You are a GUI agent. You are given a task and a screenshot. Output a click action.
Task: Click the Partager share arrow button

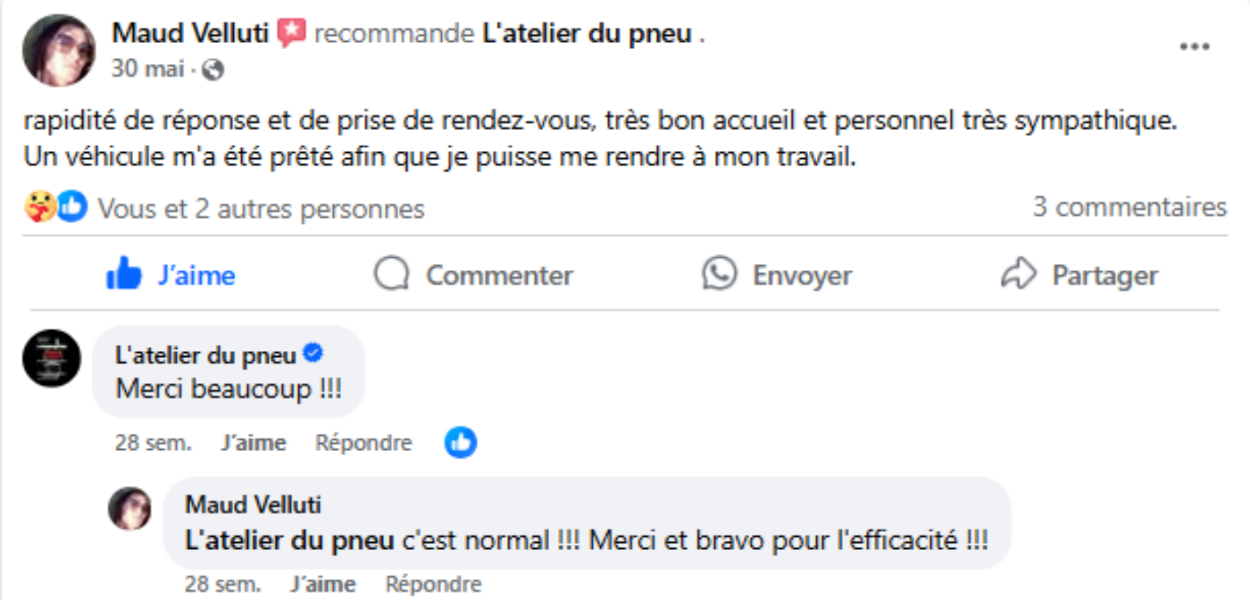tap(1079, 275)
